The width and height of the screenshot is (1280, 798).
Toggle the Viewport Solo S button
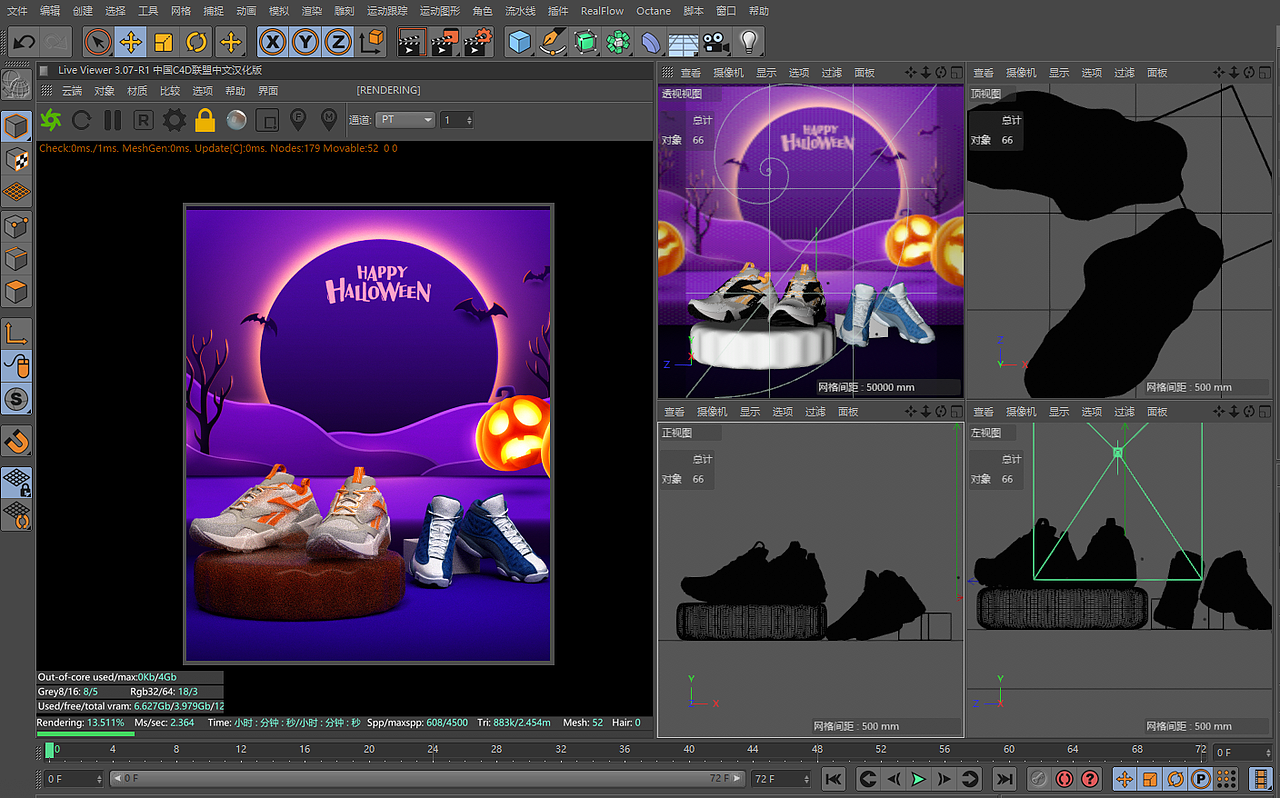coord(17,399)
